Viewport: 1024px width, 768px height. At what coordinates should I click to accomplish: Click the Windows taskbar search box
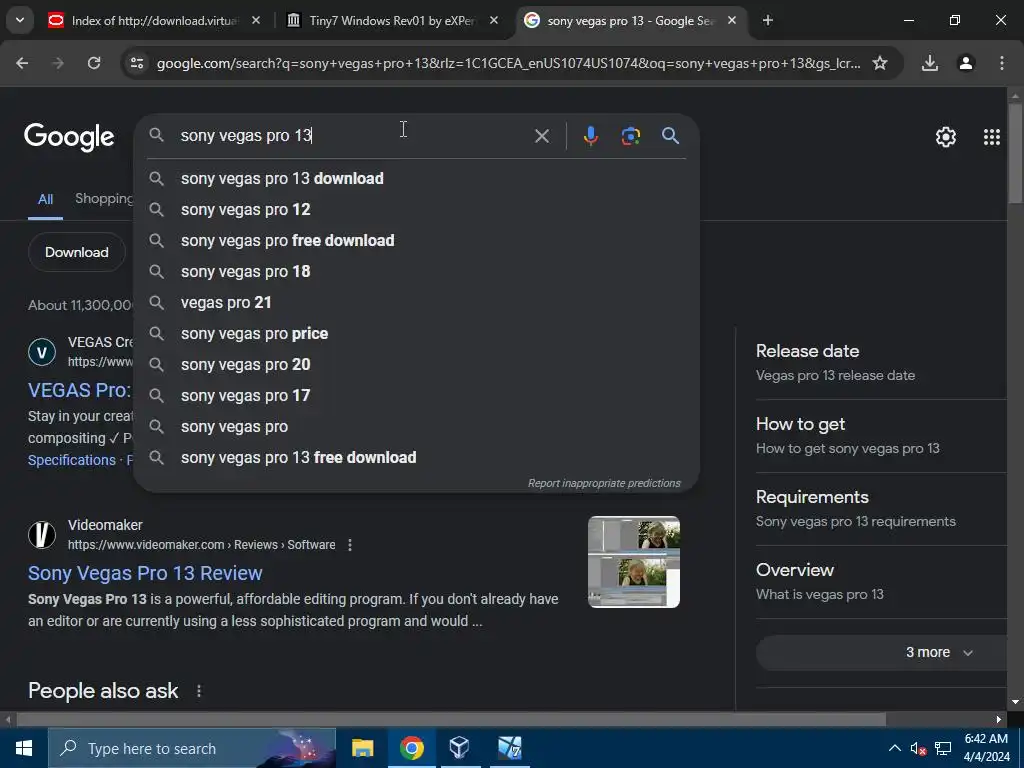click(x=191, y=748)
